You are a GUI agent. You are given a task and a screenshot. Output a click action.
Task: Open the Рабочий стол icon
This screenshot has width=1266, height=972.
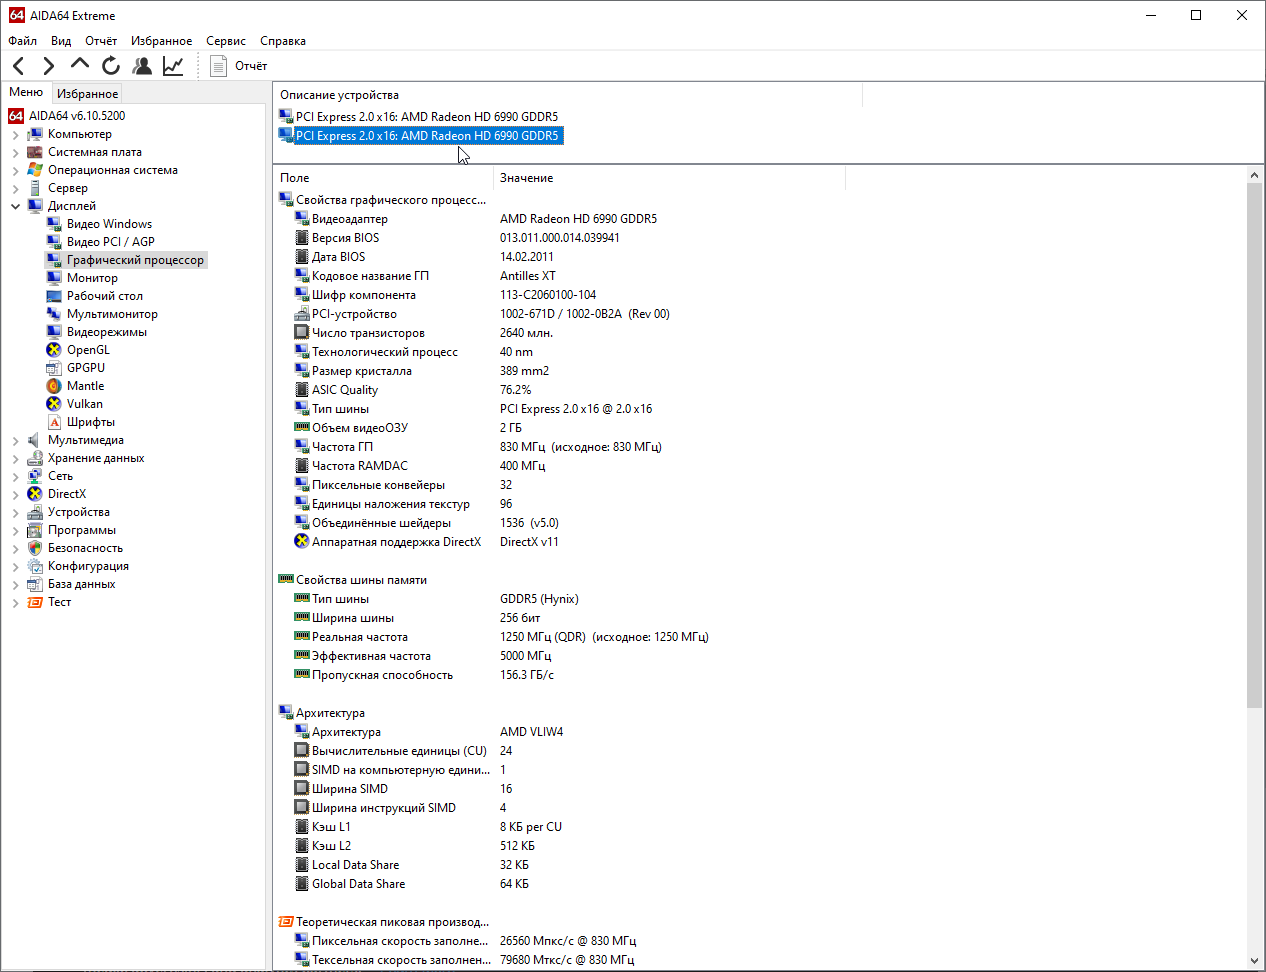(54, 296)
